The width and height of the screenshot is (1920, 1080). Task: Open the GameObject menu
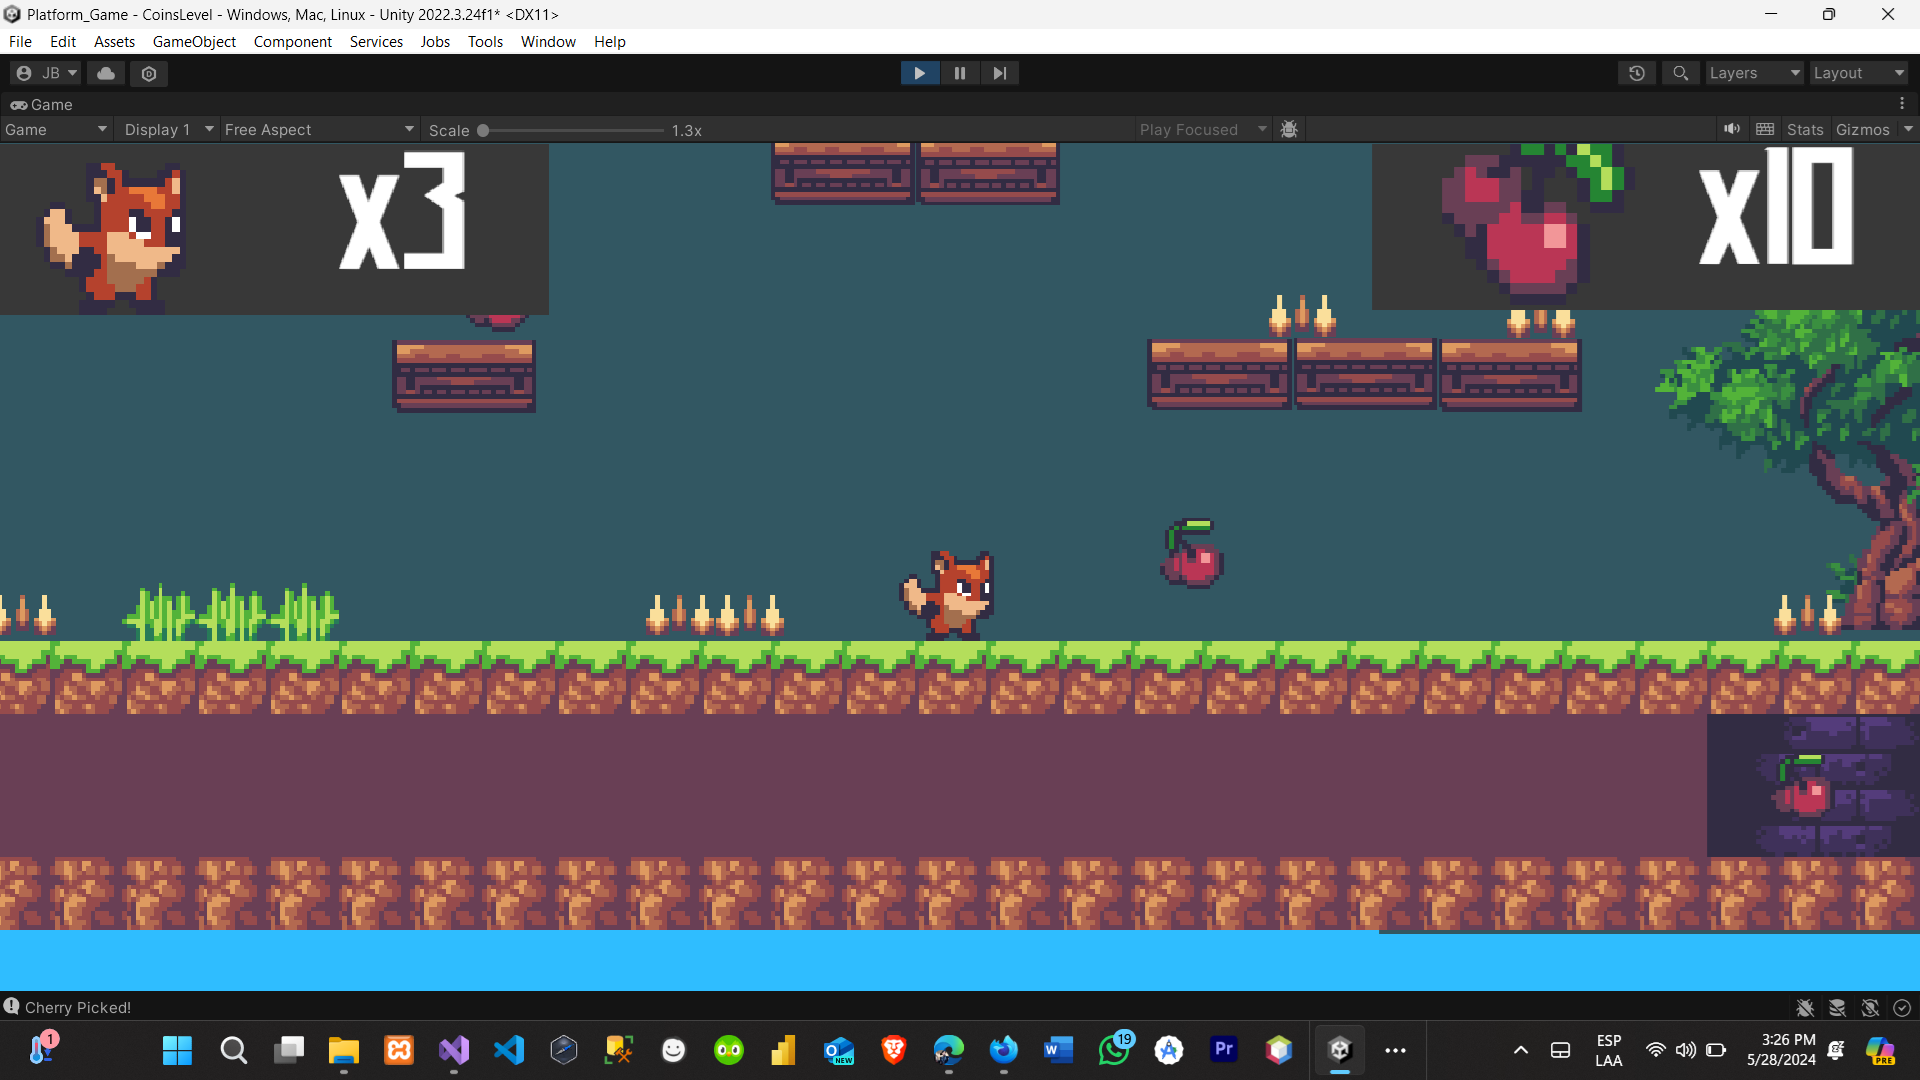pos(194,41)
